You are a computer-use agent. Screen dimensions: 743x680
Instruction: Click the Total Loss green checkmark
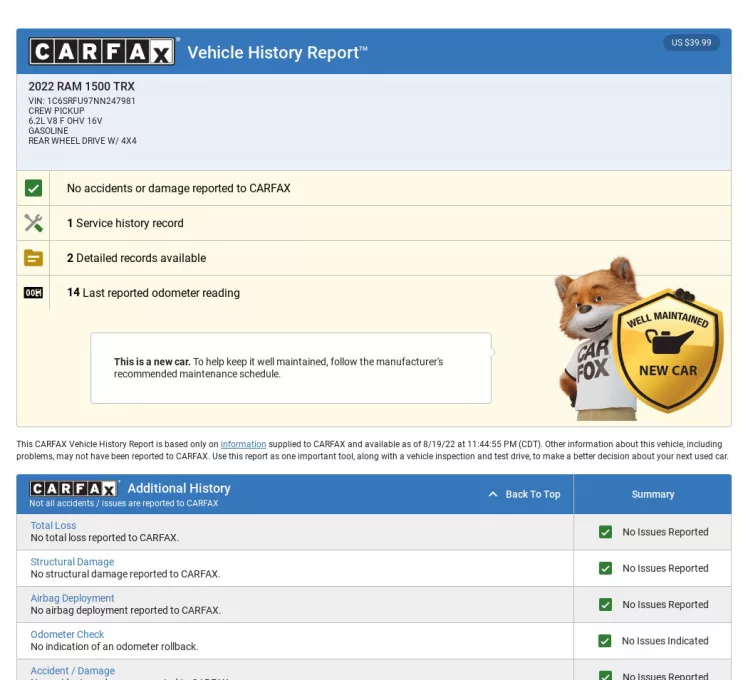pyautogui.click(x=605, y=532)
